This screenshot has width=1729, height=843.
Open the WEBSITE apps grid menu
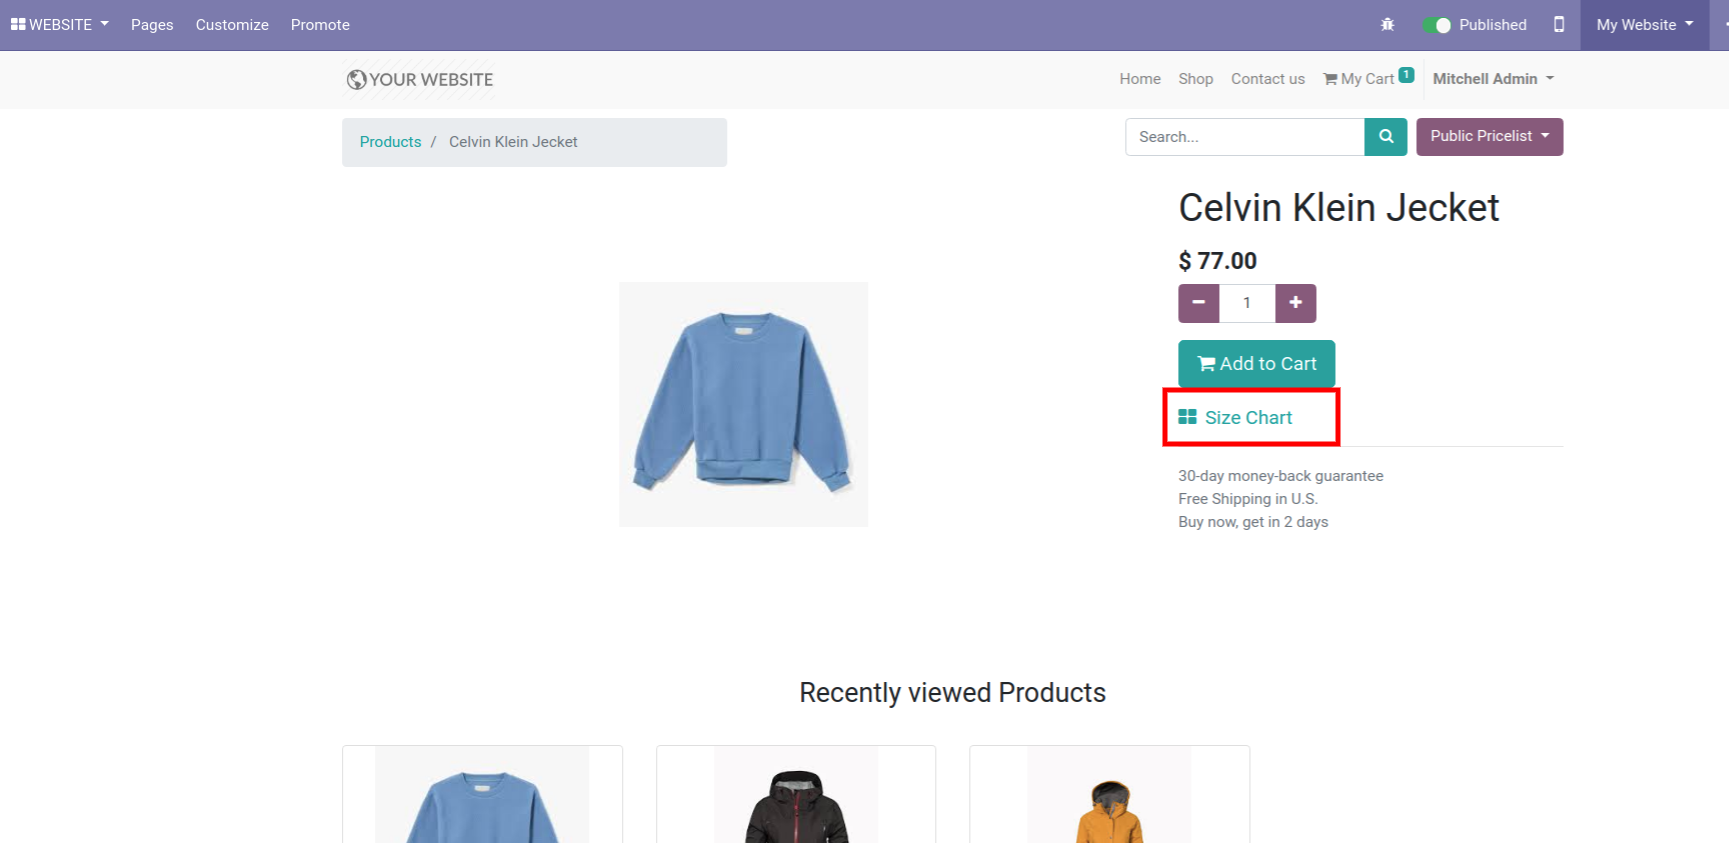(x=59, y=25)
